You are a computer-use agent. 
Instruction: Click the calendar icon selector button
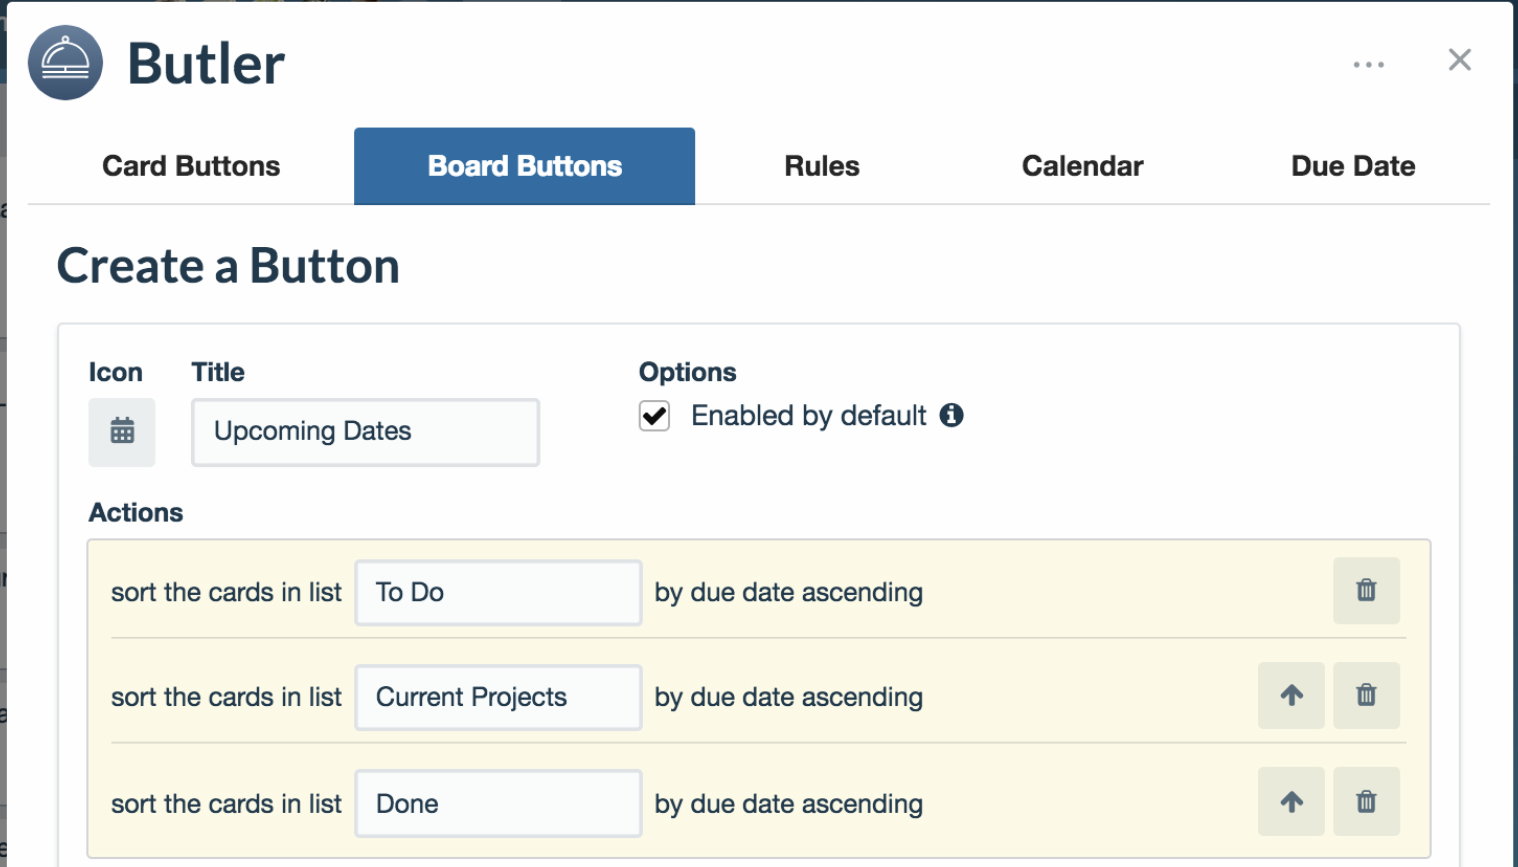coord(122,432)
